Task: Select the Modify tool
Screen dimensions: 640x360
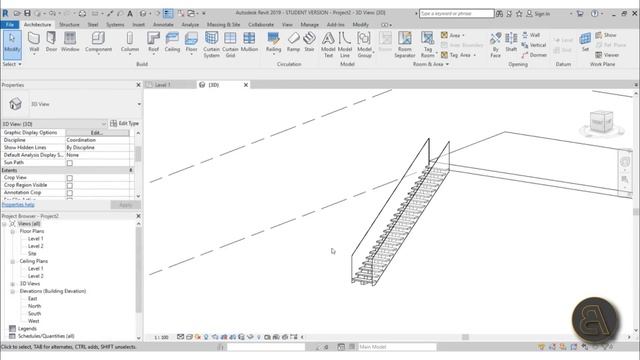Action: point(12,44)
